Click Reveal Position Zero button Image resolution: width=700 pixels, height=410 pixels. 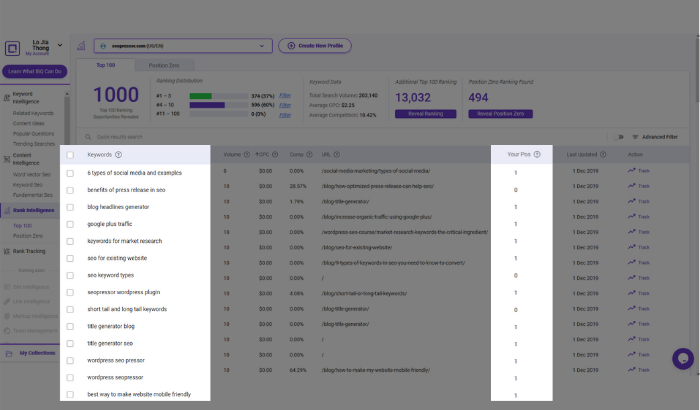click(x=500, y=114)
